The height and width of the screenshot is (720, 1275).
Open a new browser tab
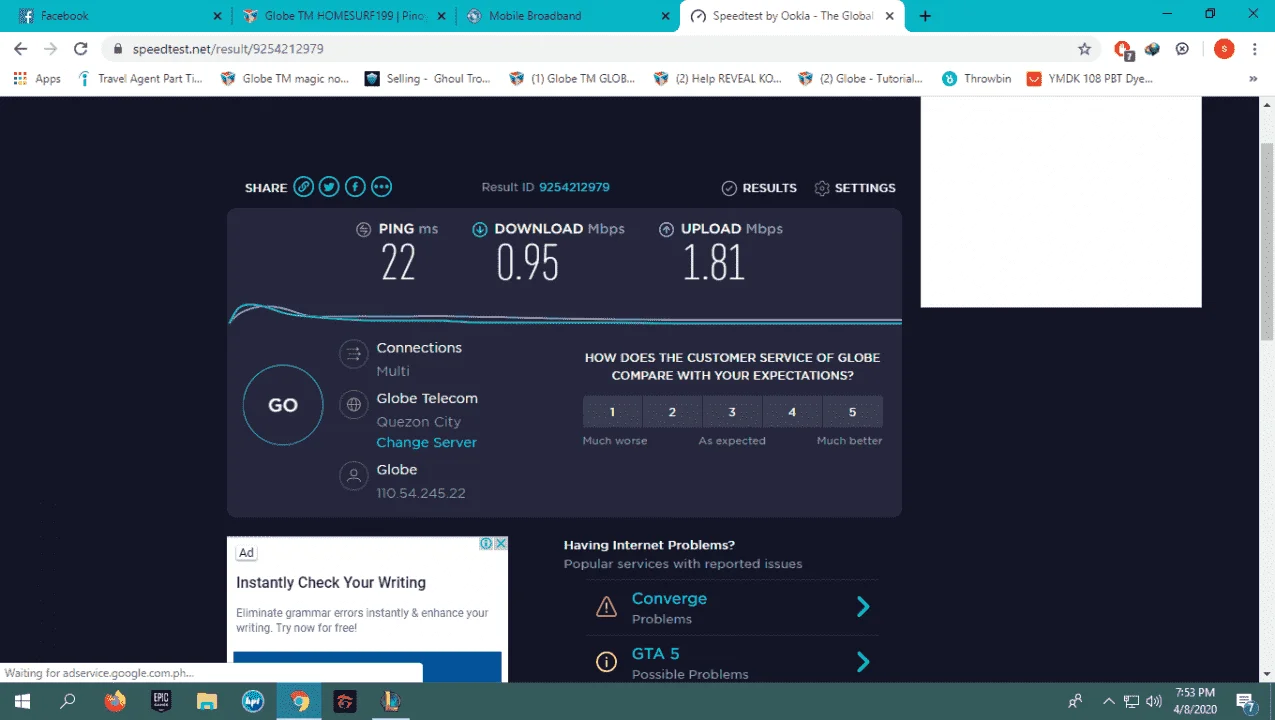(x=925, y=16)
